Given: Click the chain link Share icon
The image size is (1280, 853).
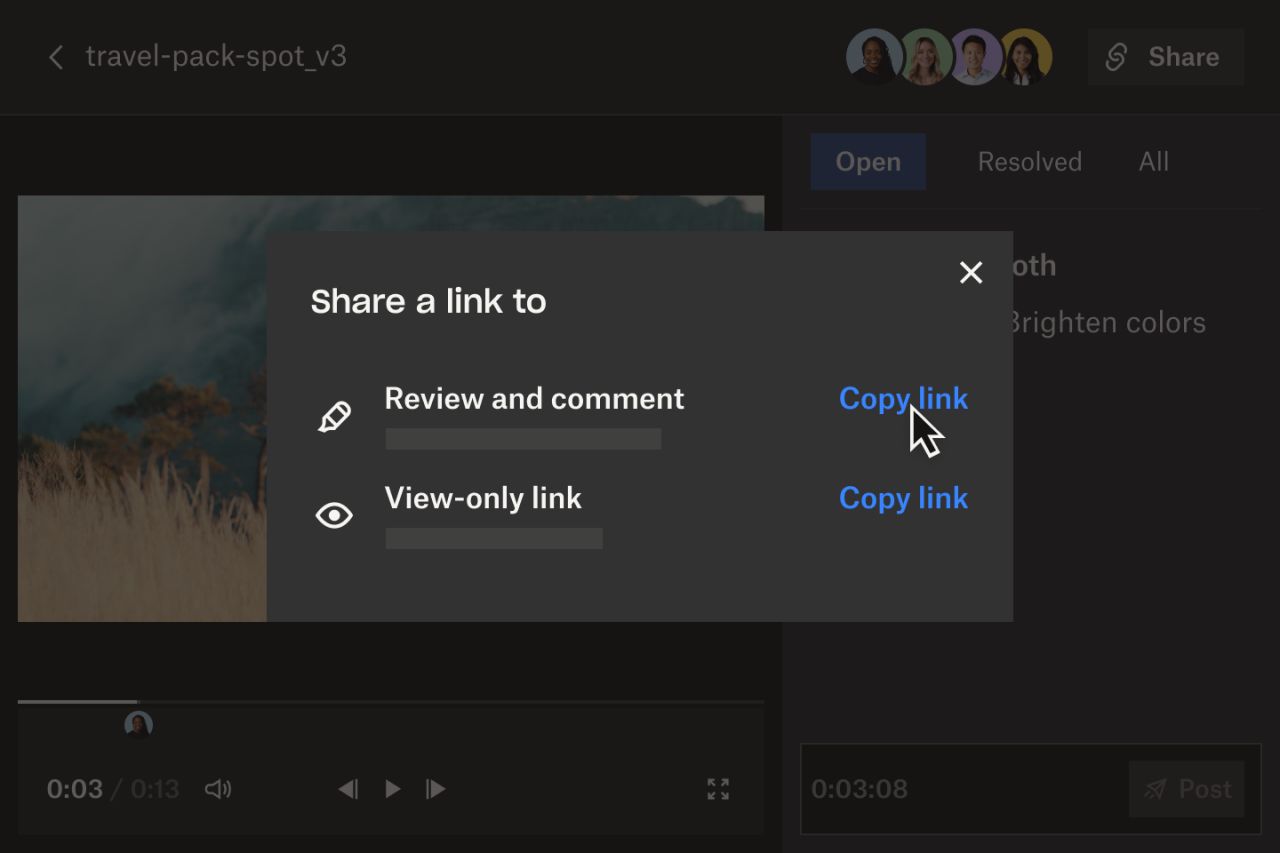Looking at the screenshot, I should (x=1118, y=57).
